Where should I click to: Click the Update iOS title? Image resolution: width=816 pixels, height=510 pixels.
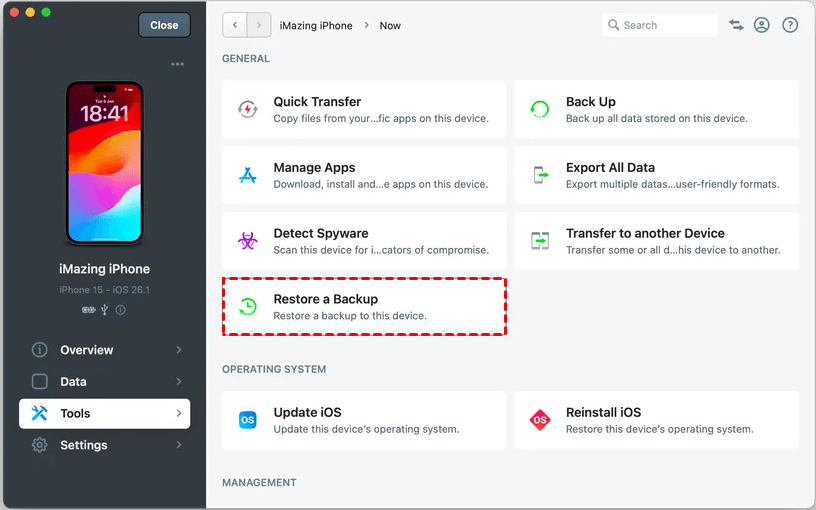click(x=308, y=412)
